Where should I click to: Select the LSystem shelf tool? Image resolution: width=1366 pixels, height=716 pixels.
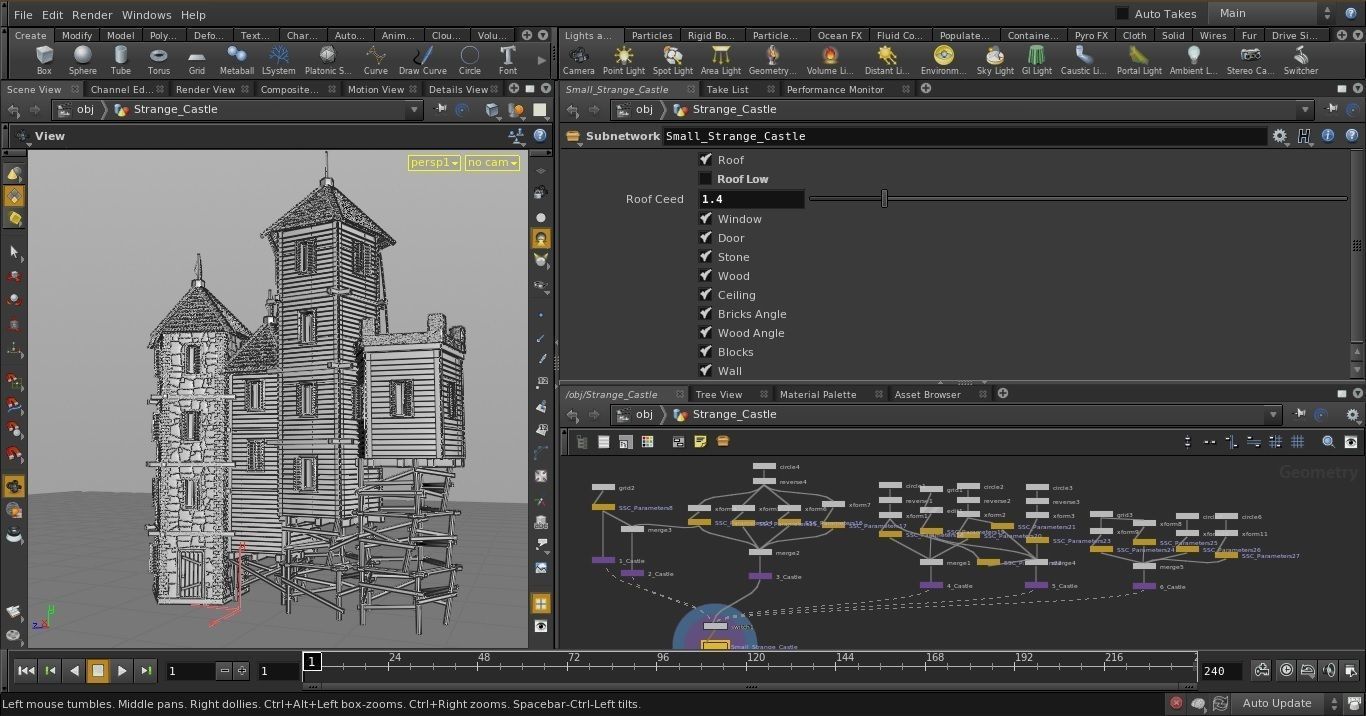278,60
